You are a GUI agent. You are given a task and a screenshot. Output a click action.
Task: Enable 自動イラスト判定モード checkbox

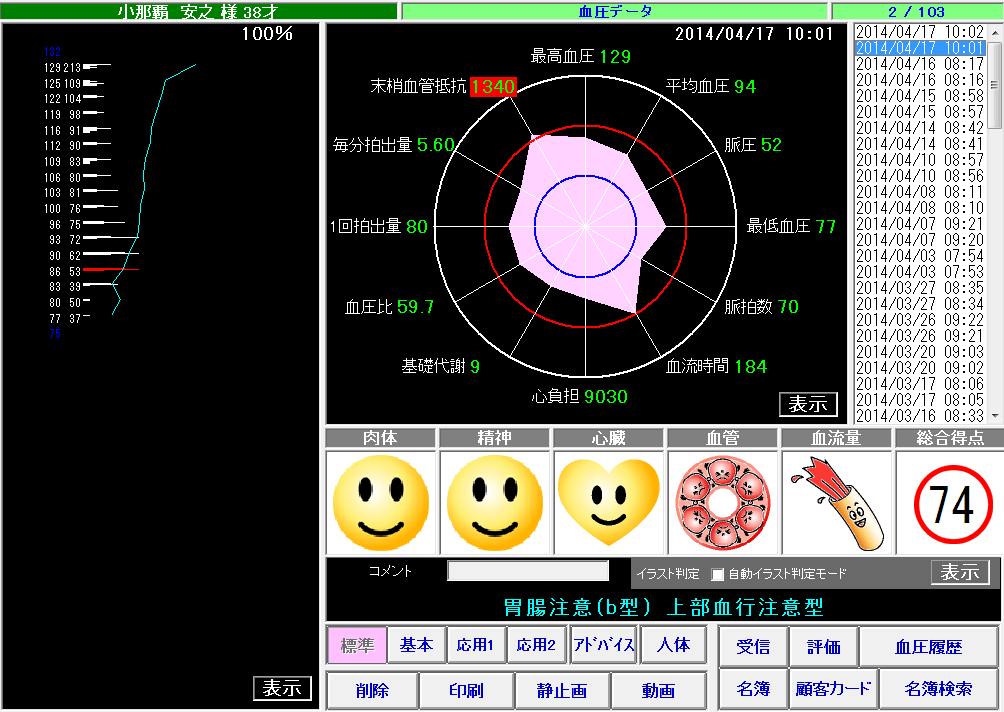coord(717,574)
